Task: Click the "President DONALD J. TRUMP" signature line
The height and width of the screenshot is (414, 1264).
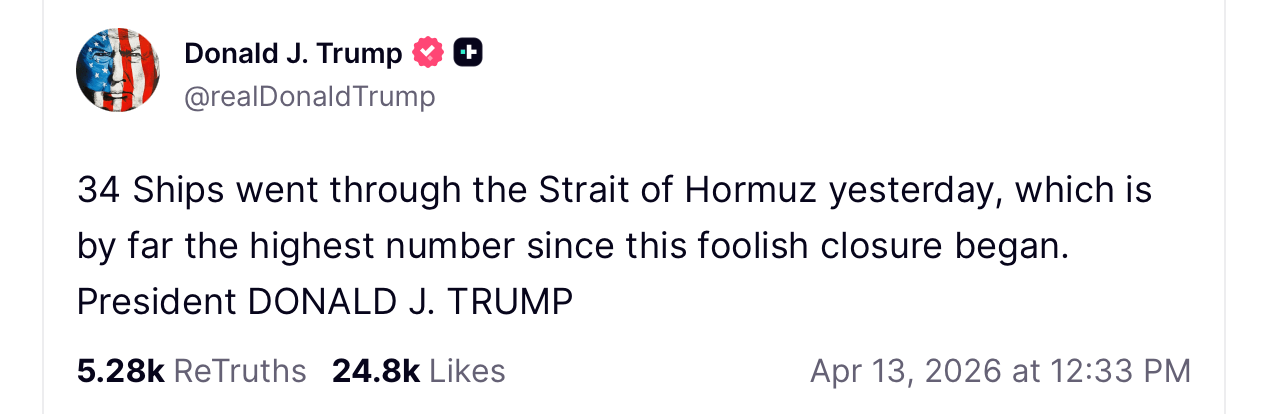Action: (x=325, y=301)
